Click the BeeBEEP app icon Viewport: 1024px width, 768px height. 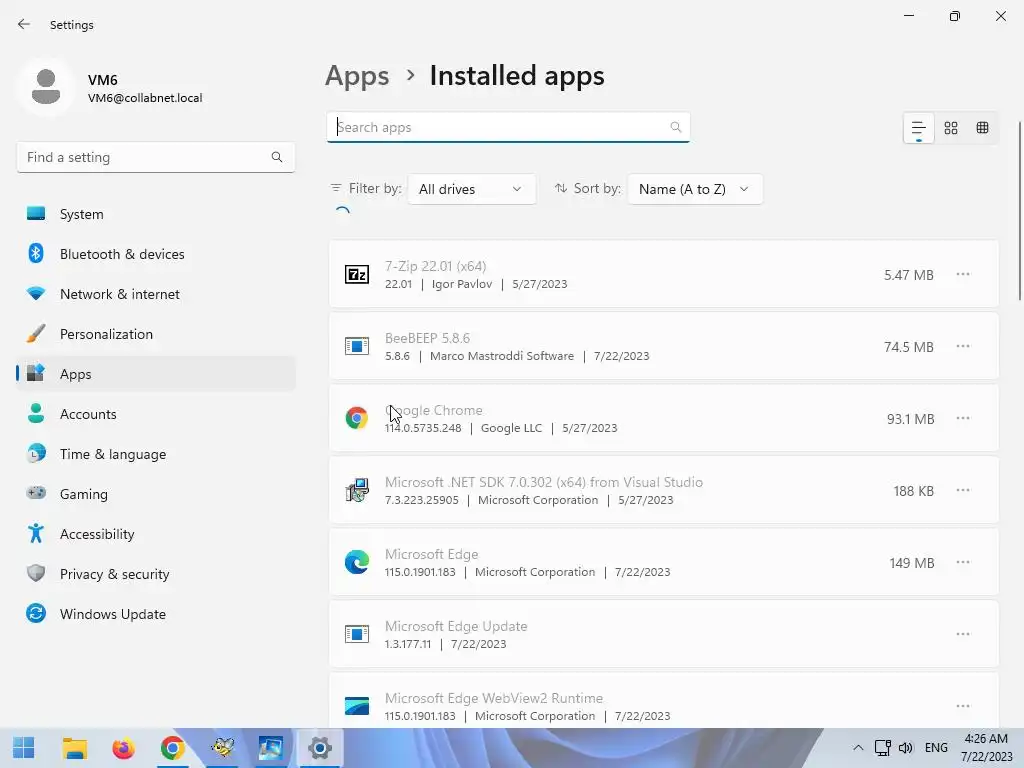click(x=357, y=346)
